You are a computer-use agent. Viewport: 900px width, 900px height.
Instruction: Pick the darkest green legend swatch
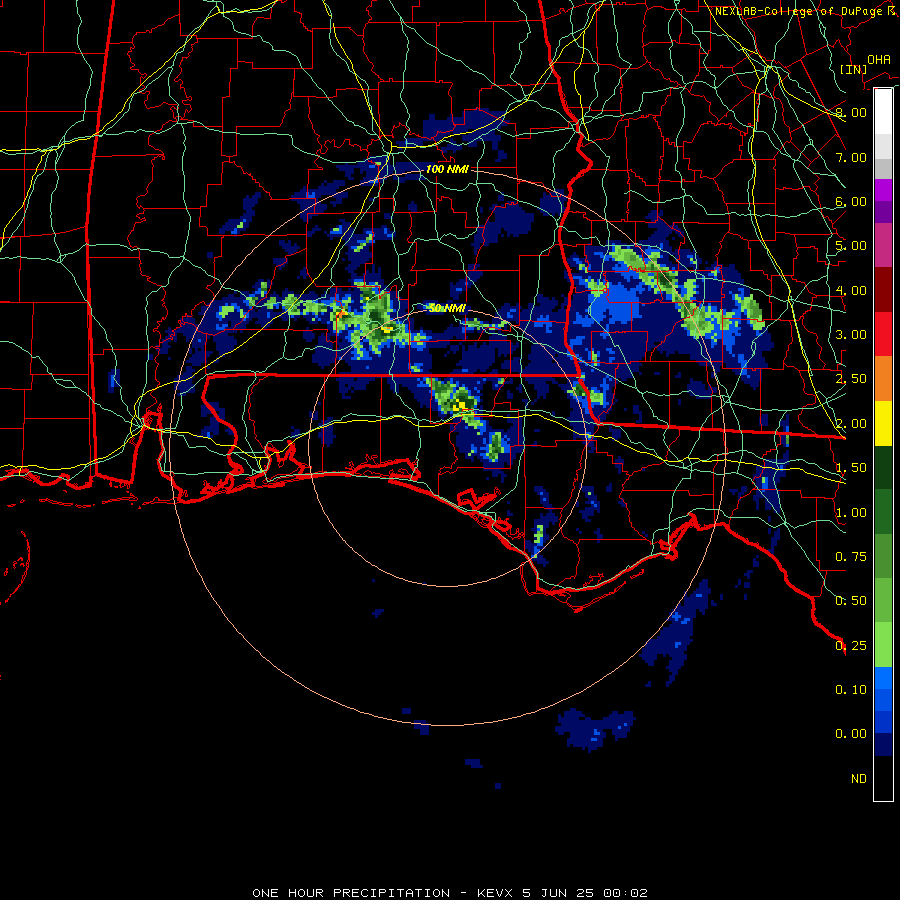pos(883,467)
